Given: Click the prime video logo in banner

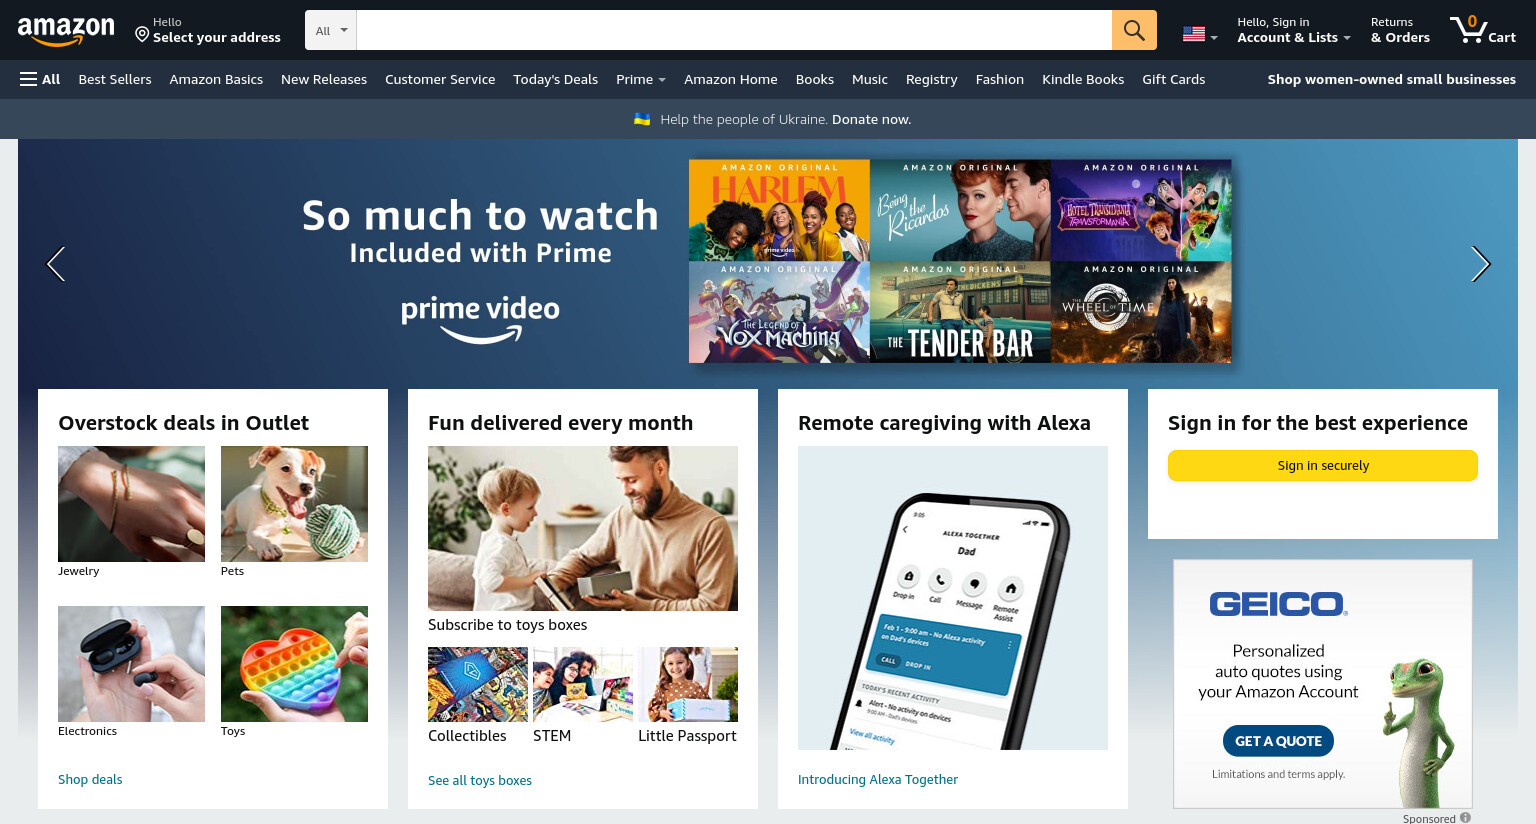Looking at the screenshot, I should pyautogui.click(x=480, y=319).
